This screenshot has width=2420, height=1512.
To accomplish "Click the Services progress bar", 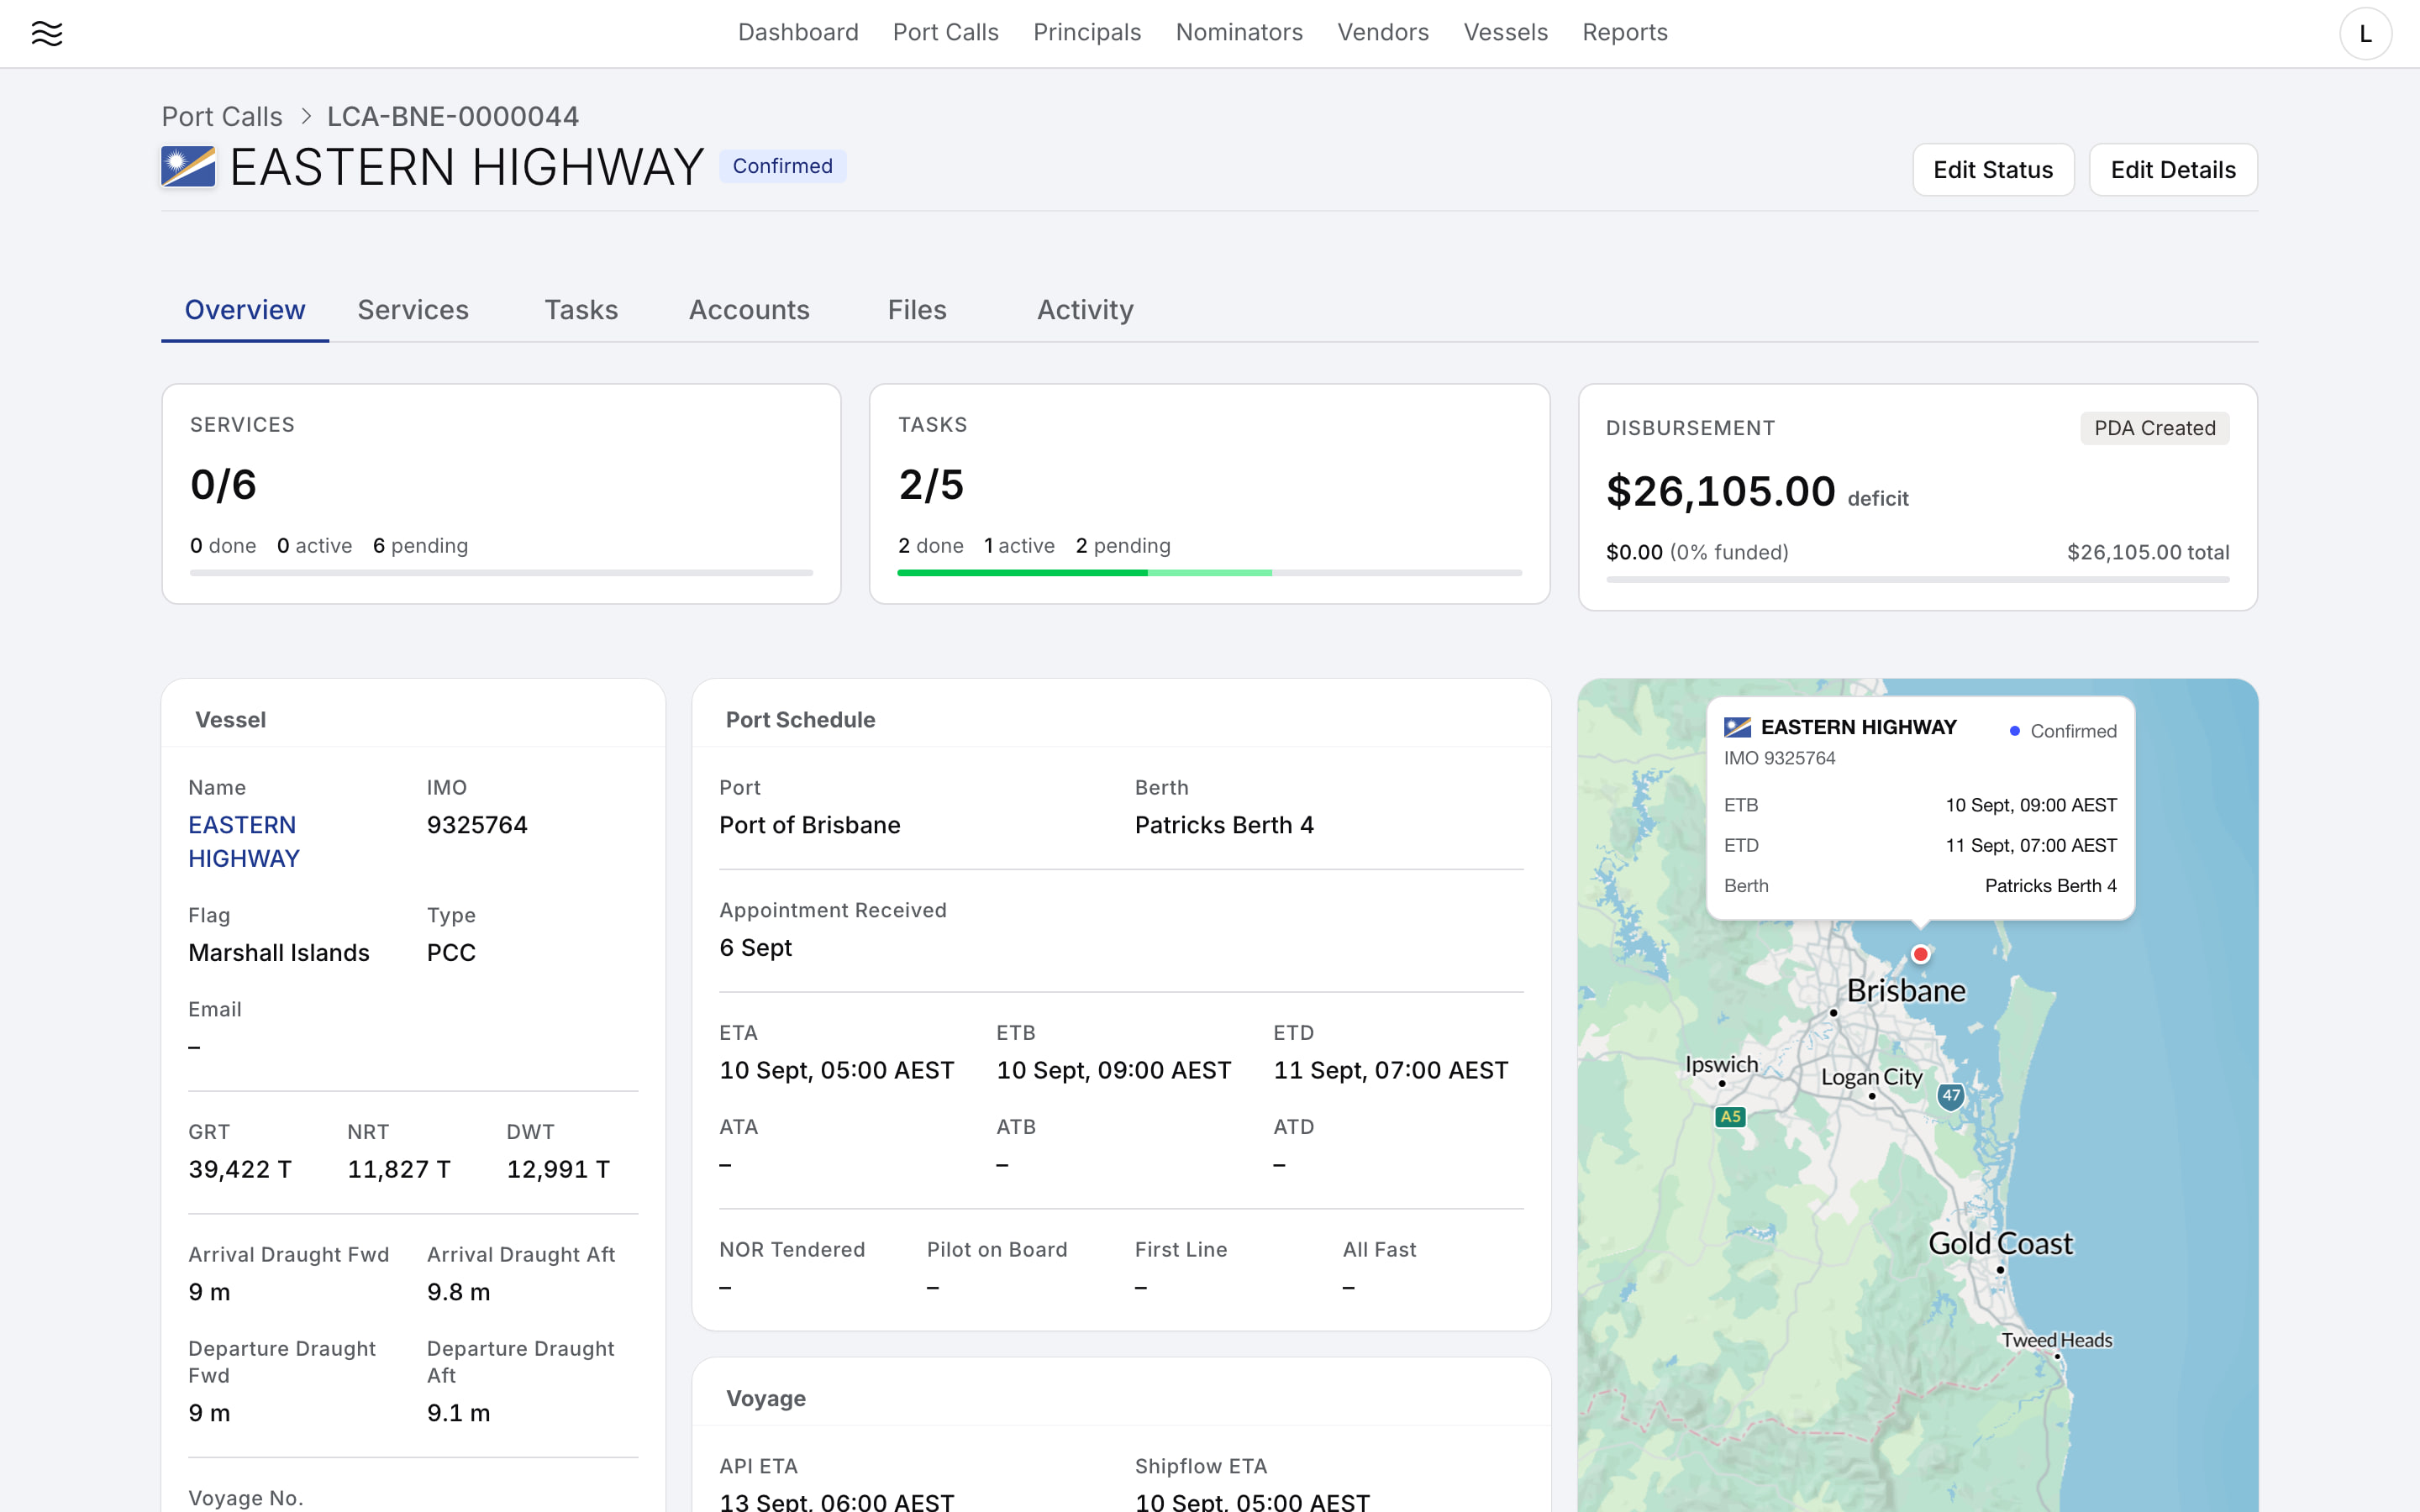I will click(501, 573).
